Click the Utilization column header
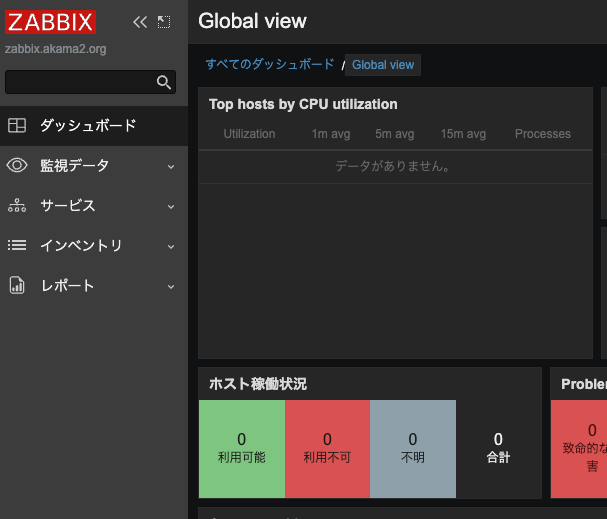The width and height of the screenshot is (607, 519). click(x=249, y=134)
